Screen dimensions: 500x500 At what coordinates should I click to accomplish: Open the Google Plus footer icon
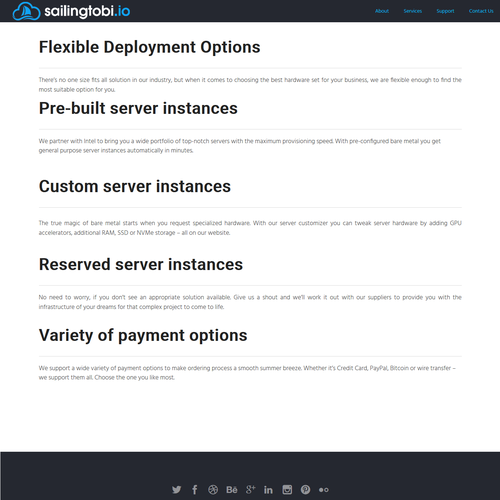coord(250,490)
